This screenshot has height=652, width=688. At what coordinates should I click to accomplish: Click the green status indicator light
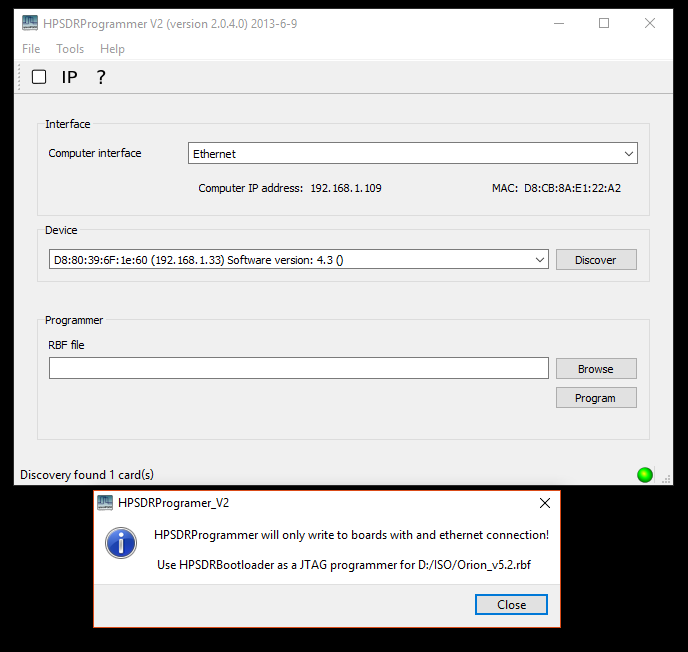point(645,475)
